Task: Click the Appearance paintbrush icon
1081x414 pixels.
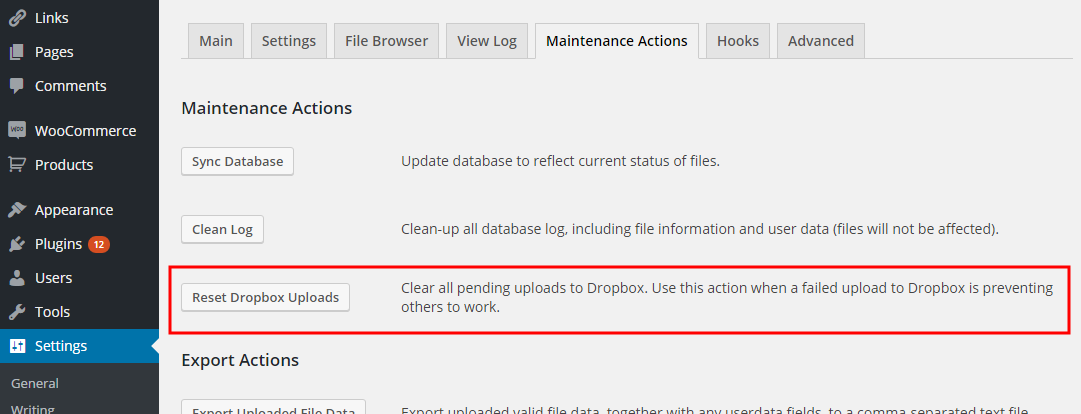Action: (17, 210)
